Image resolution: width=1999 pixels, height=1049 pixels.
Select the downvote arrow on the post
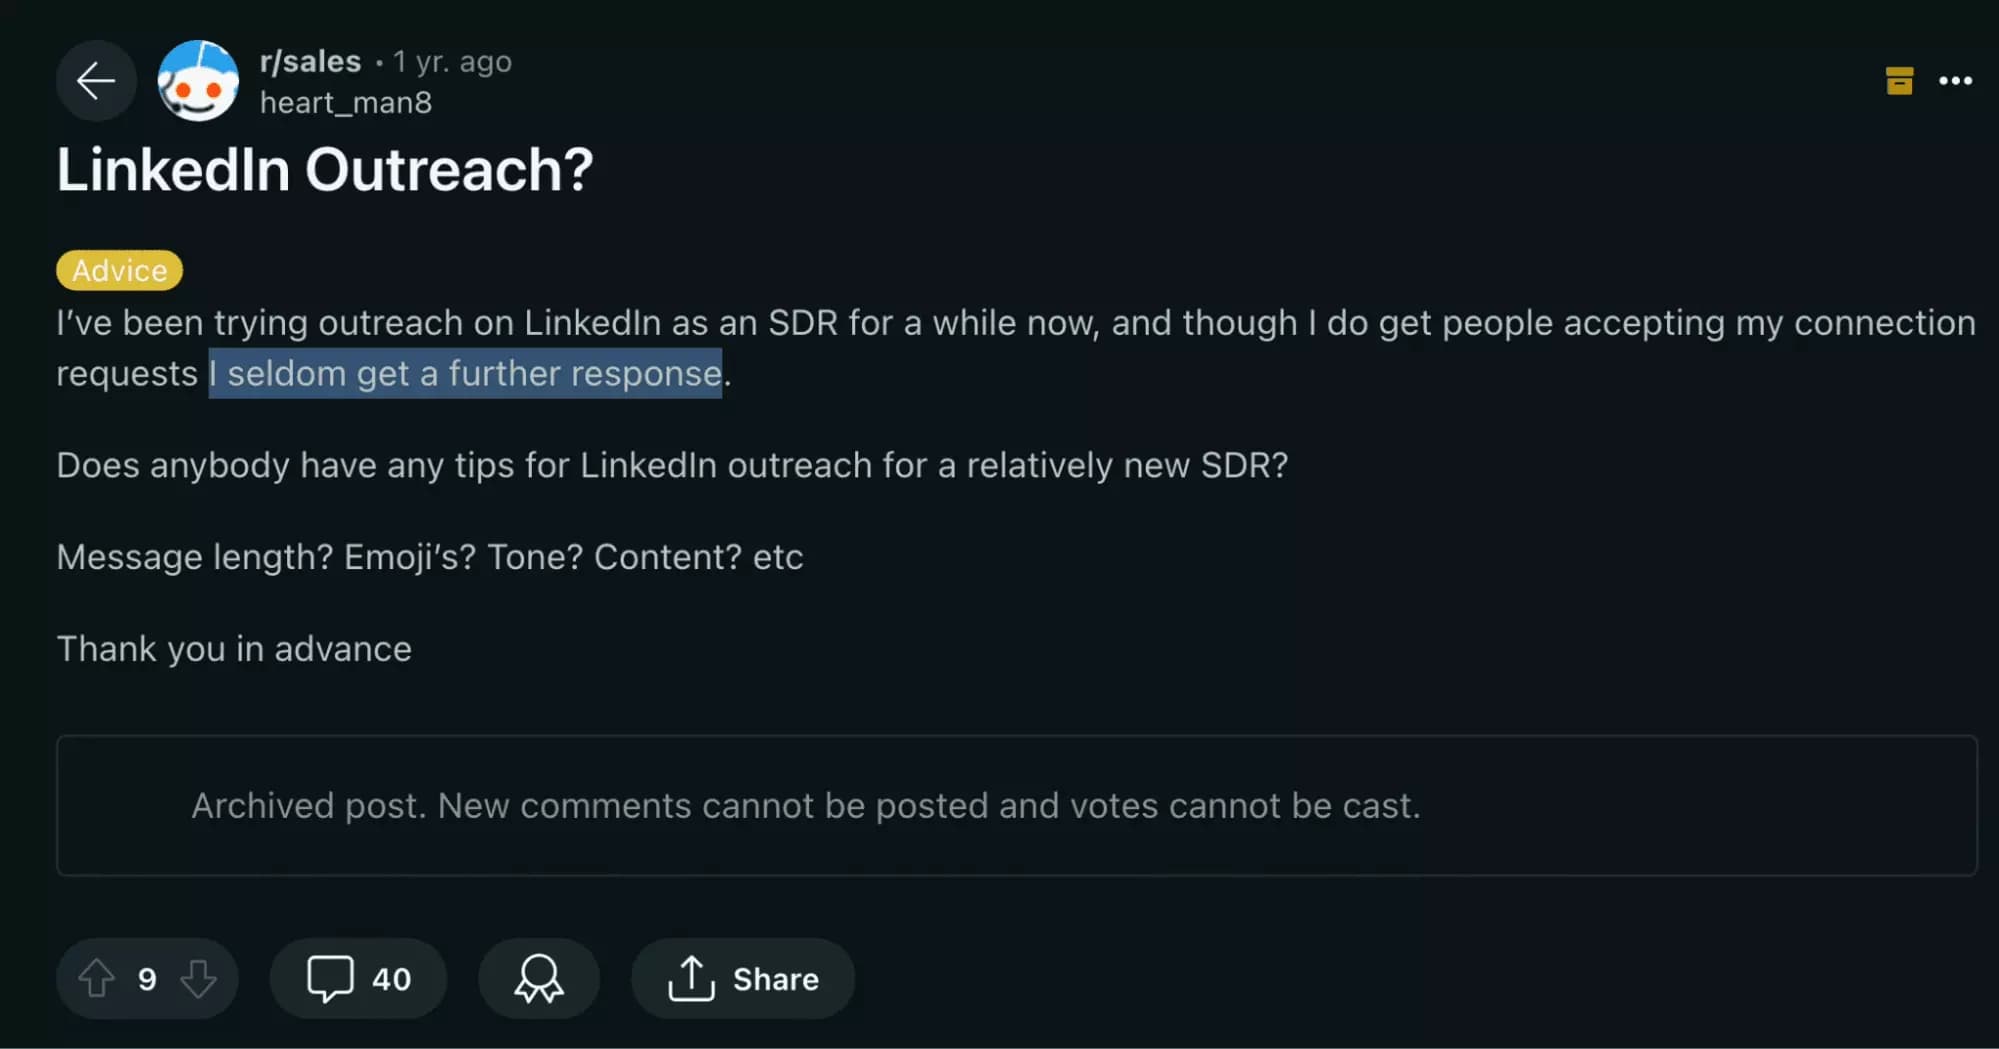(x=197, y=978)
